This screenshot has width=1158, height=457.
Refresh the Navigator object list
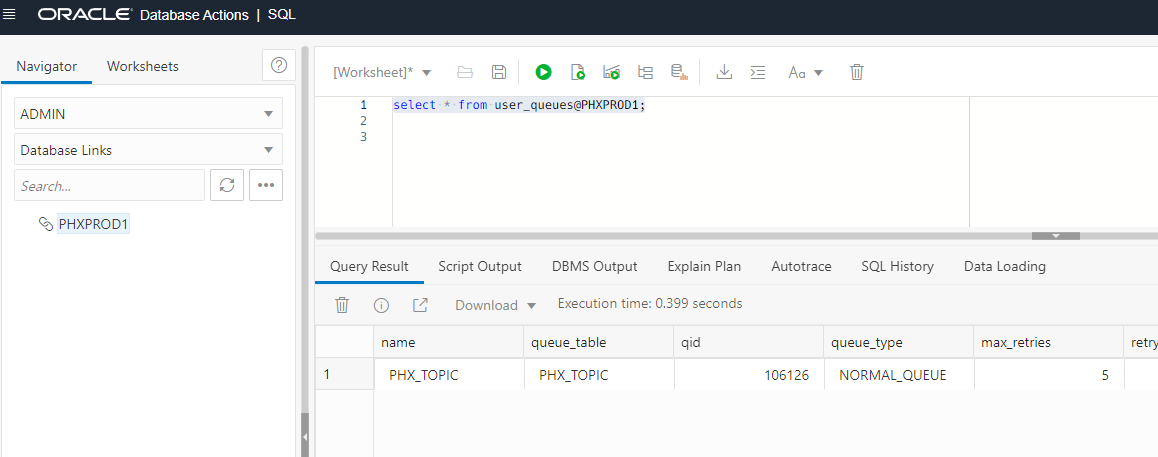click(x=227, y=185)
